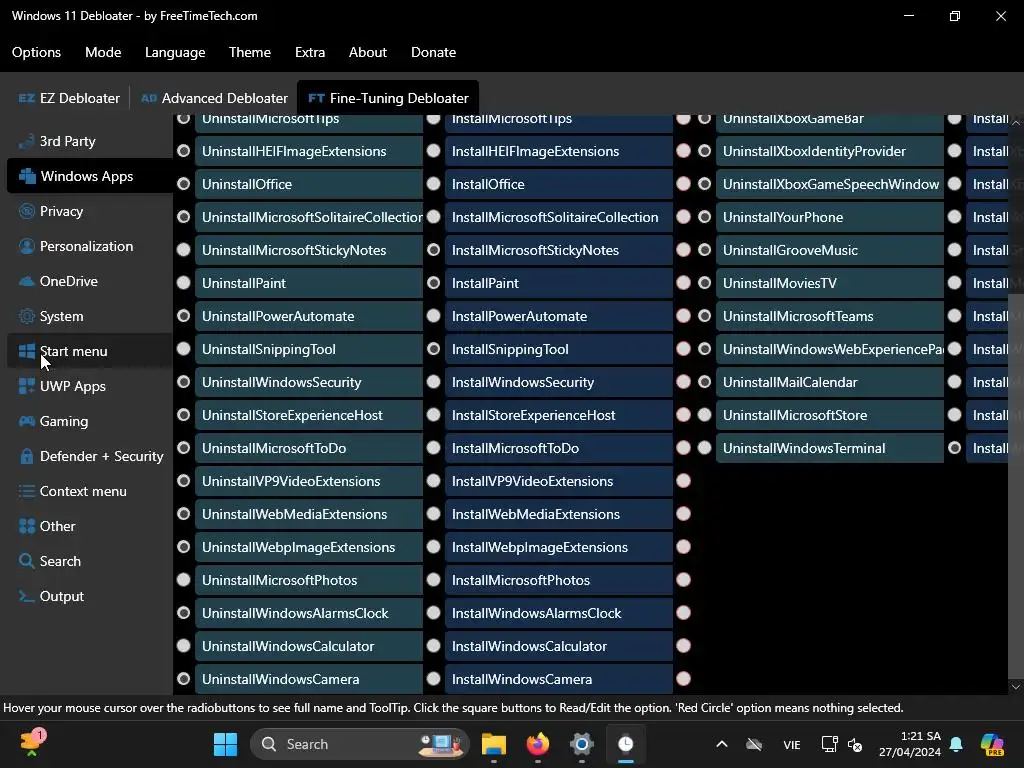Click the InstallWindowsSecurity square button
The height and width of the screenshot is (768, 1024).
[x=559, y=382]
